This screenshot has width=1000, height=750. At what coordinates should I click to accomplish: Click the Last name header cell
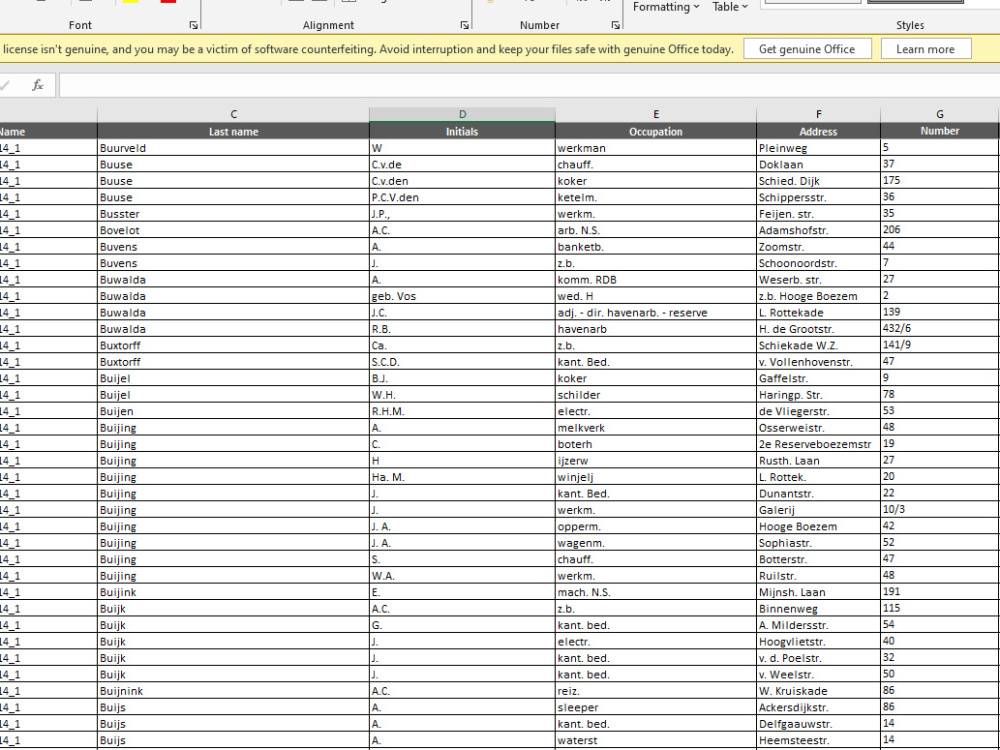click(x=233, y=131)
